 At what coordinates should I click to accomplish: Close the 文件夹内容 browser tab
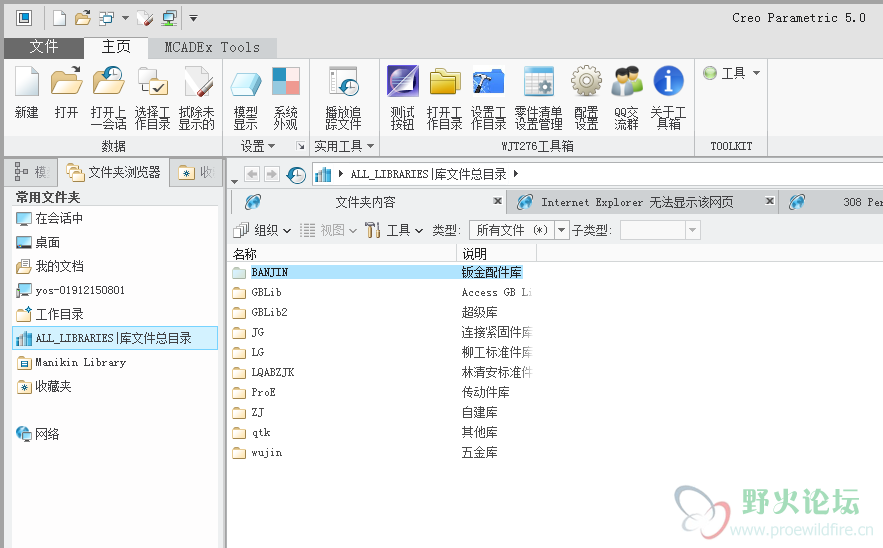click(497, 201)
